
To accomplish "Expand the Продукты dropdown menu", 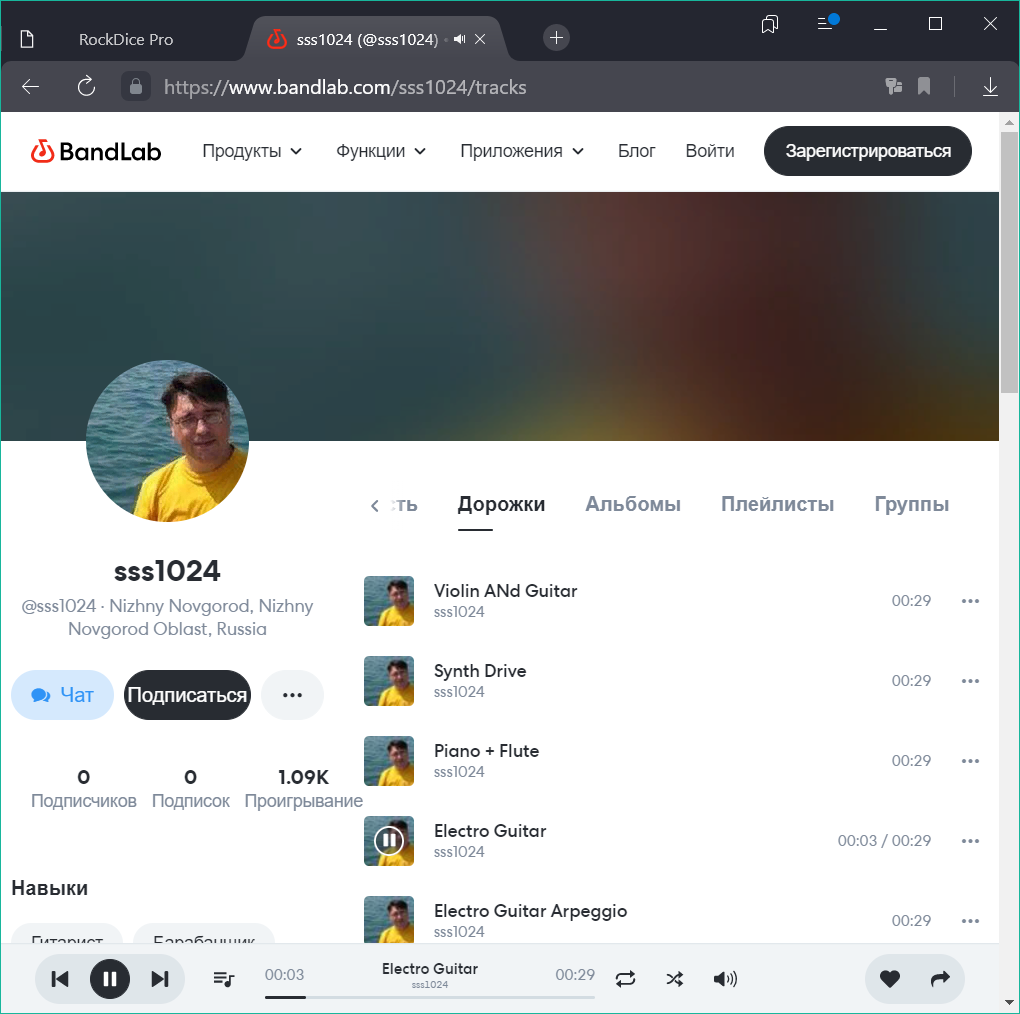I will click(x=252, y=151).
